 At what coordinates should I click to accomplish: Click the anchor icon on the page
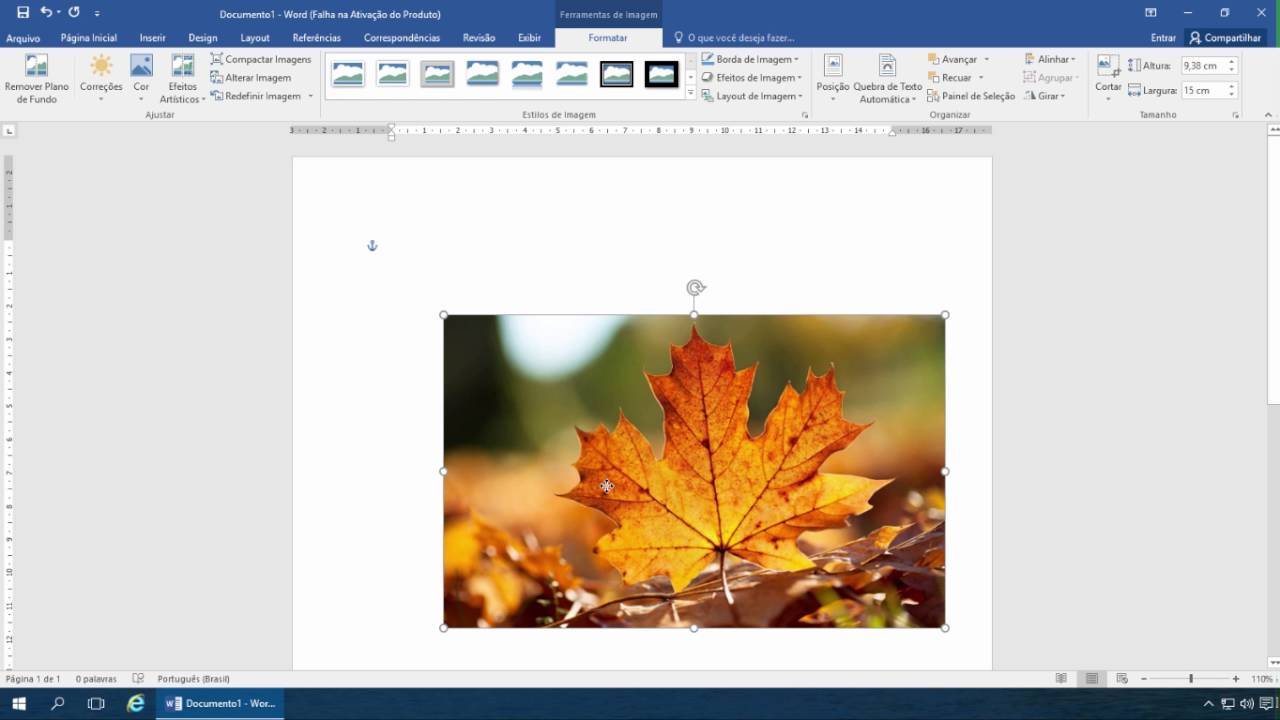tap(372, 246)
